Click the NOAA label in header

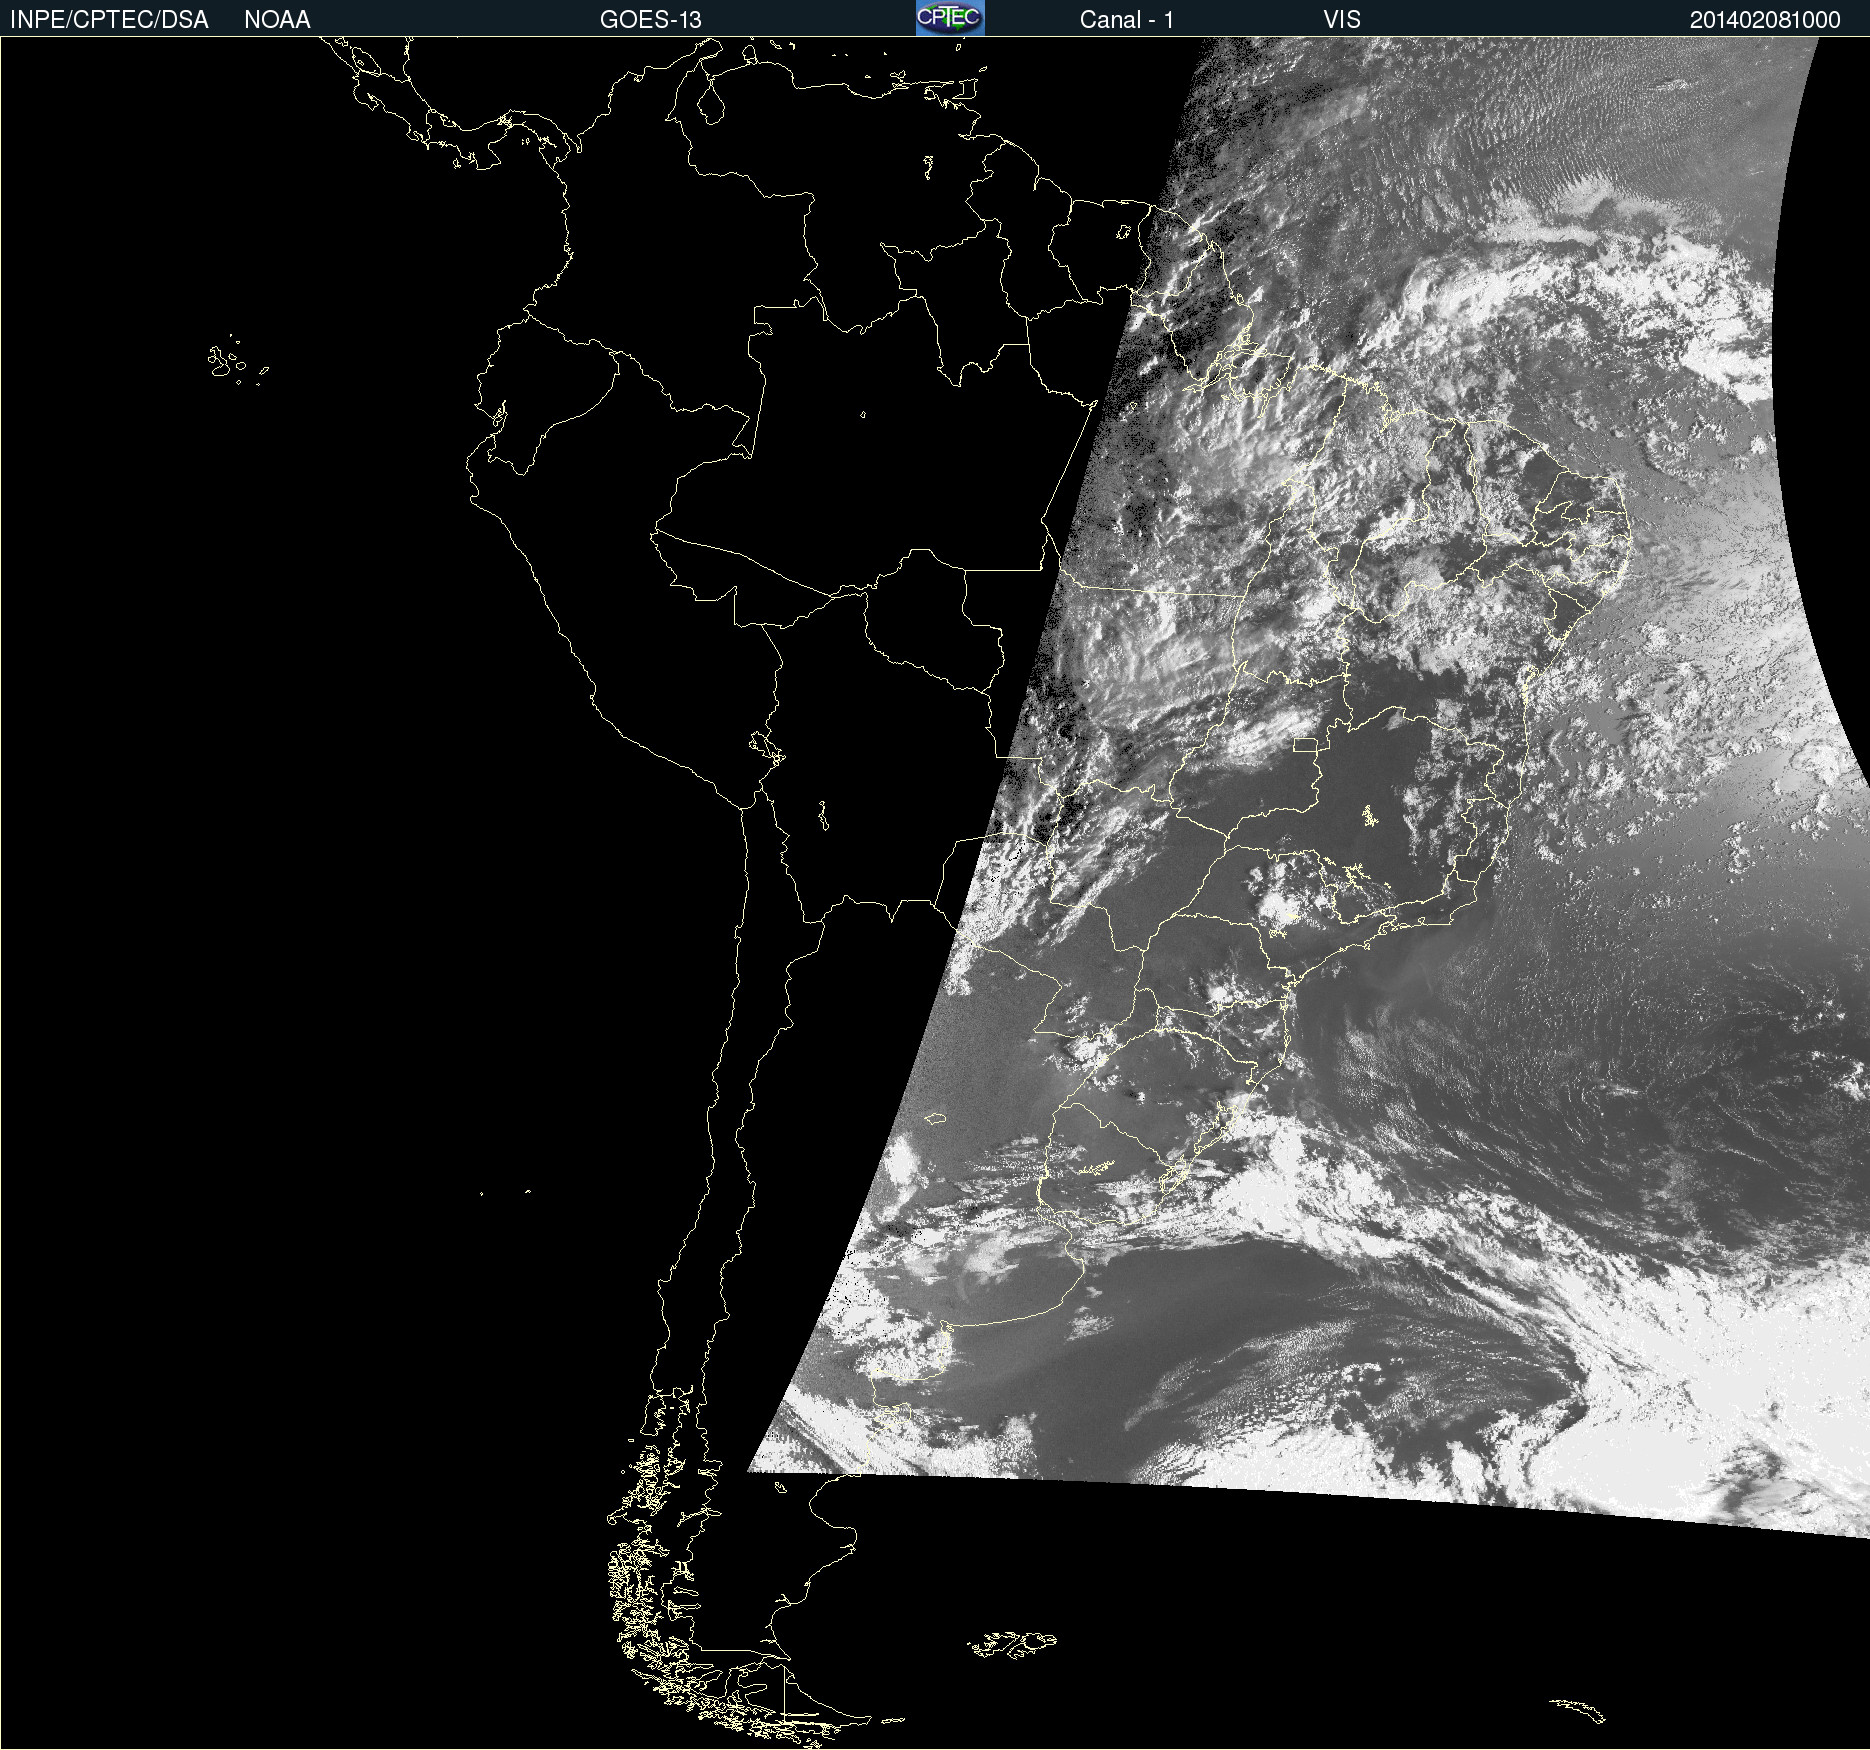[277, 20]
